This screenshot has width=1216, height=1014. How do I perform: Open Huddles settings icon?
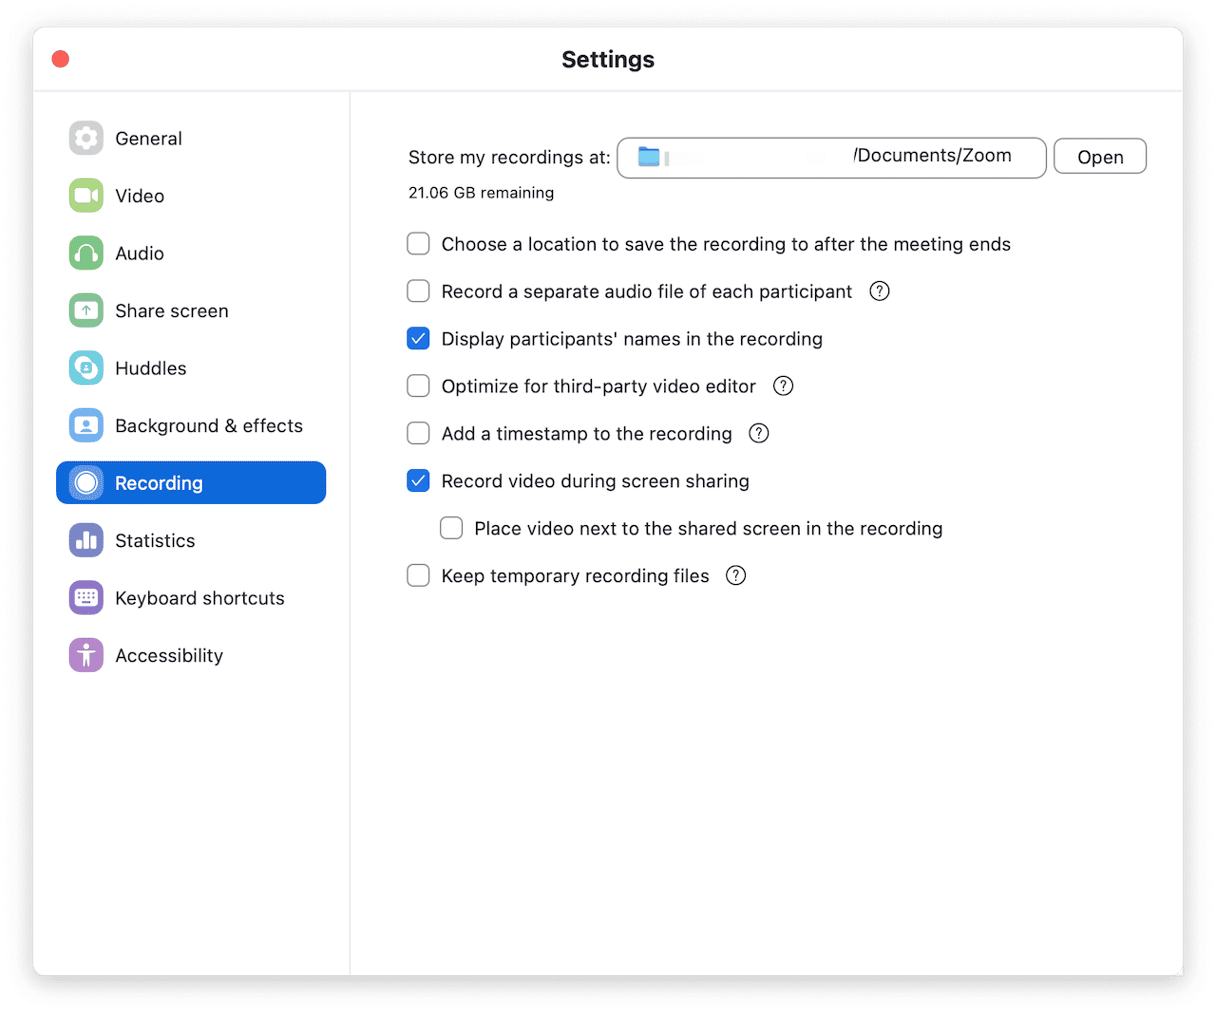click(86, 368)
